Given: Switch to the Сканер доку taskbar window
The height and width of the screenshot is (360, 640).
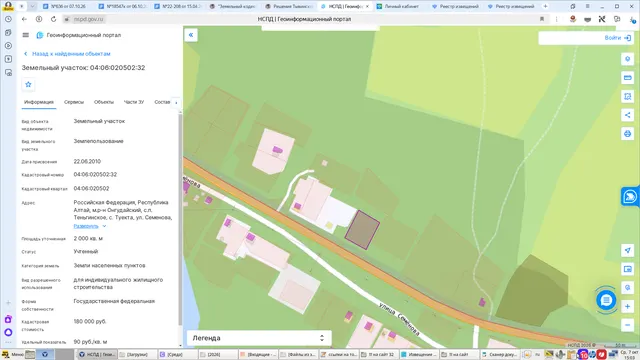Looking at the screenshot, I should (500, 354).
